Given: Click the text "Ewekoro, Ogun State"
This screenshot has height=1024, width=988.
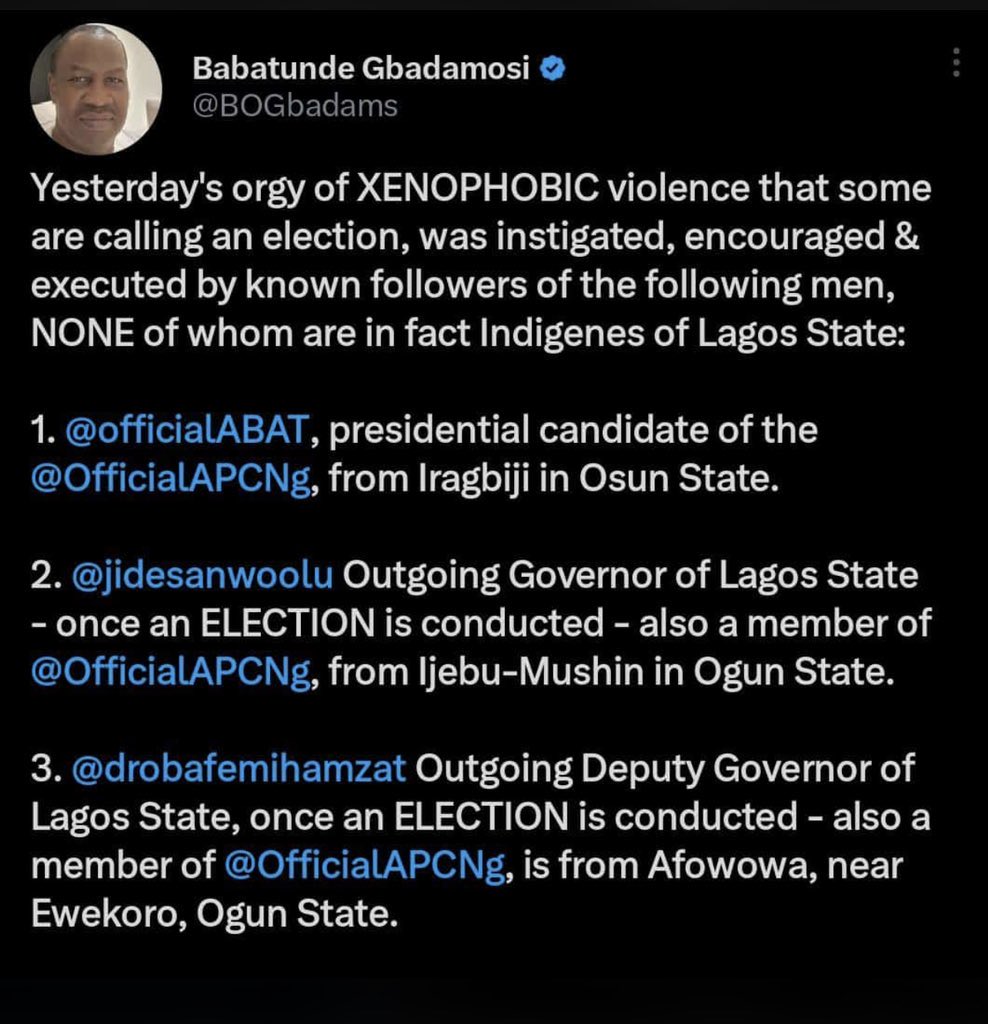Looking at the screenshot, I should tap(213, 914).
